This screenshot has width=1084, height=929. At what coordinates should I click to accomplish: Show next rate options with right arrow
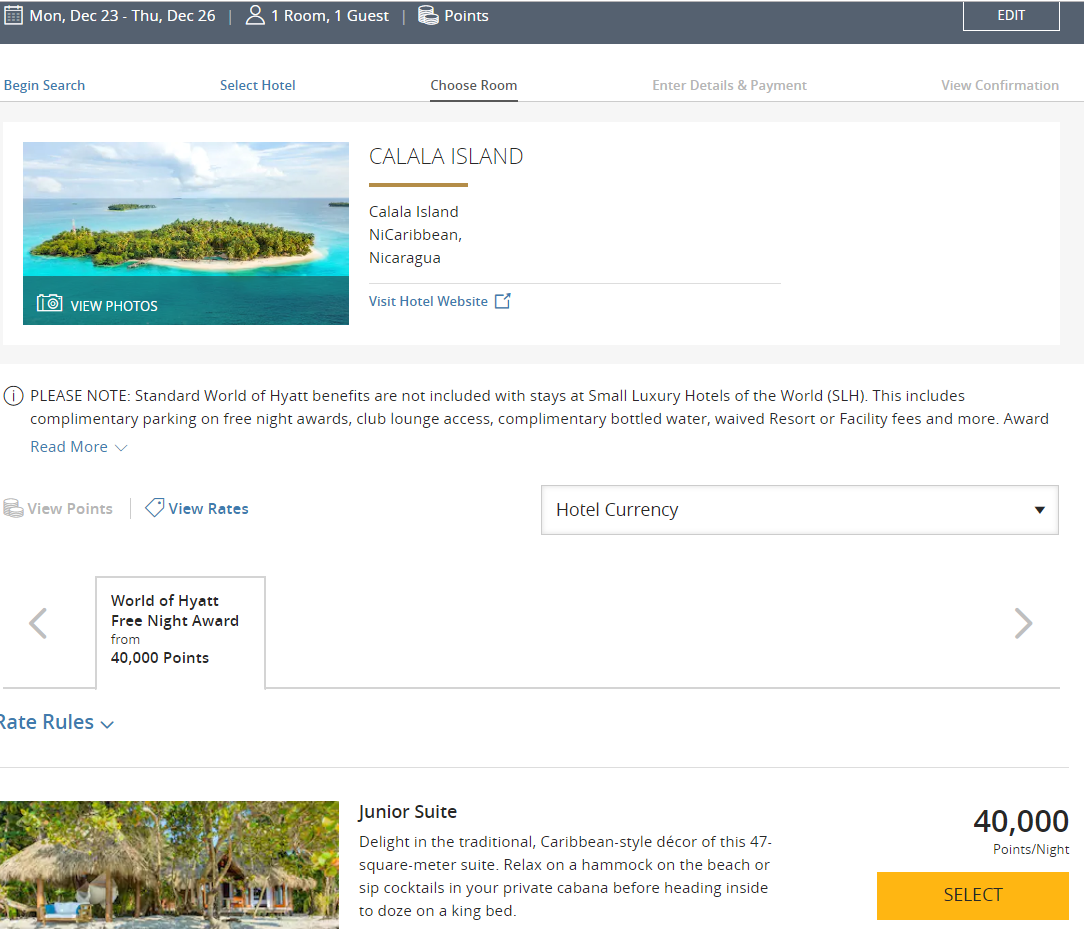pyautogui.click(x=1022, y=623)
